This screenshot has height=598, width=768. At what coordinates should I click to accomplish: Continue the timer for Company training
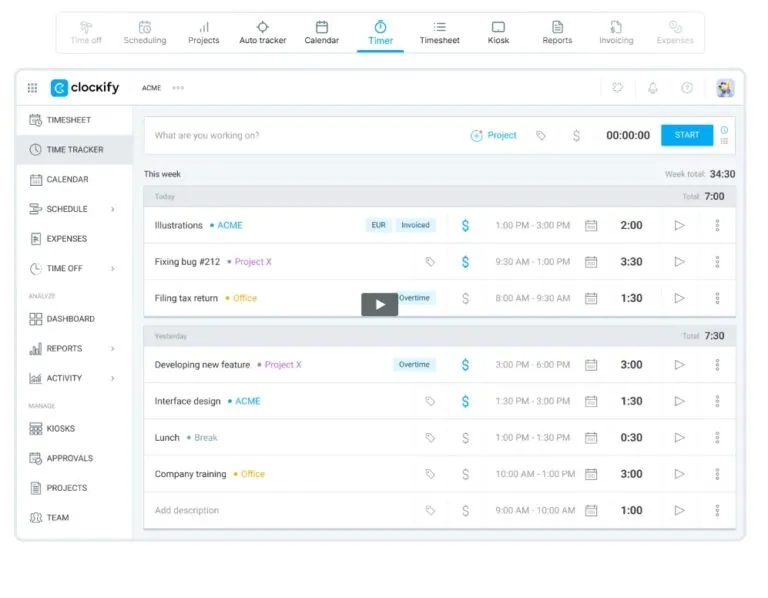click(x=679, y=474)
